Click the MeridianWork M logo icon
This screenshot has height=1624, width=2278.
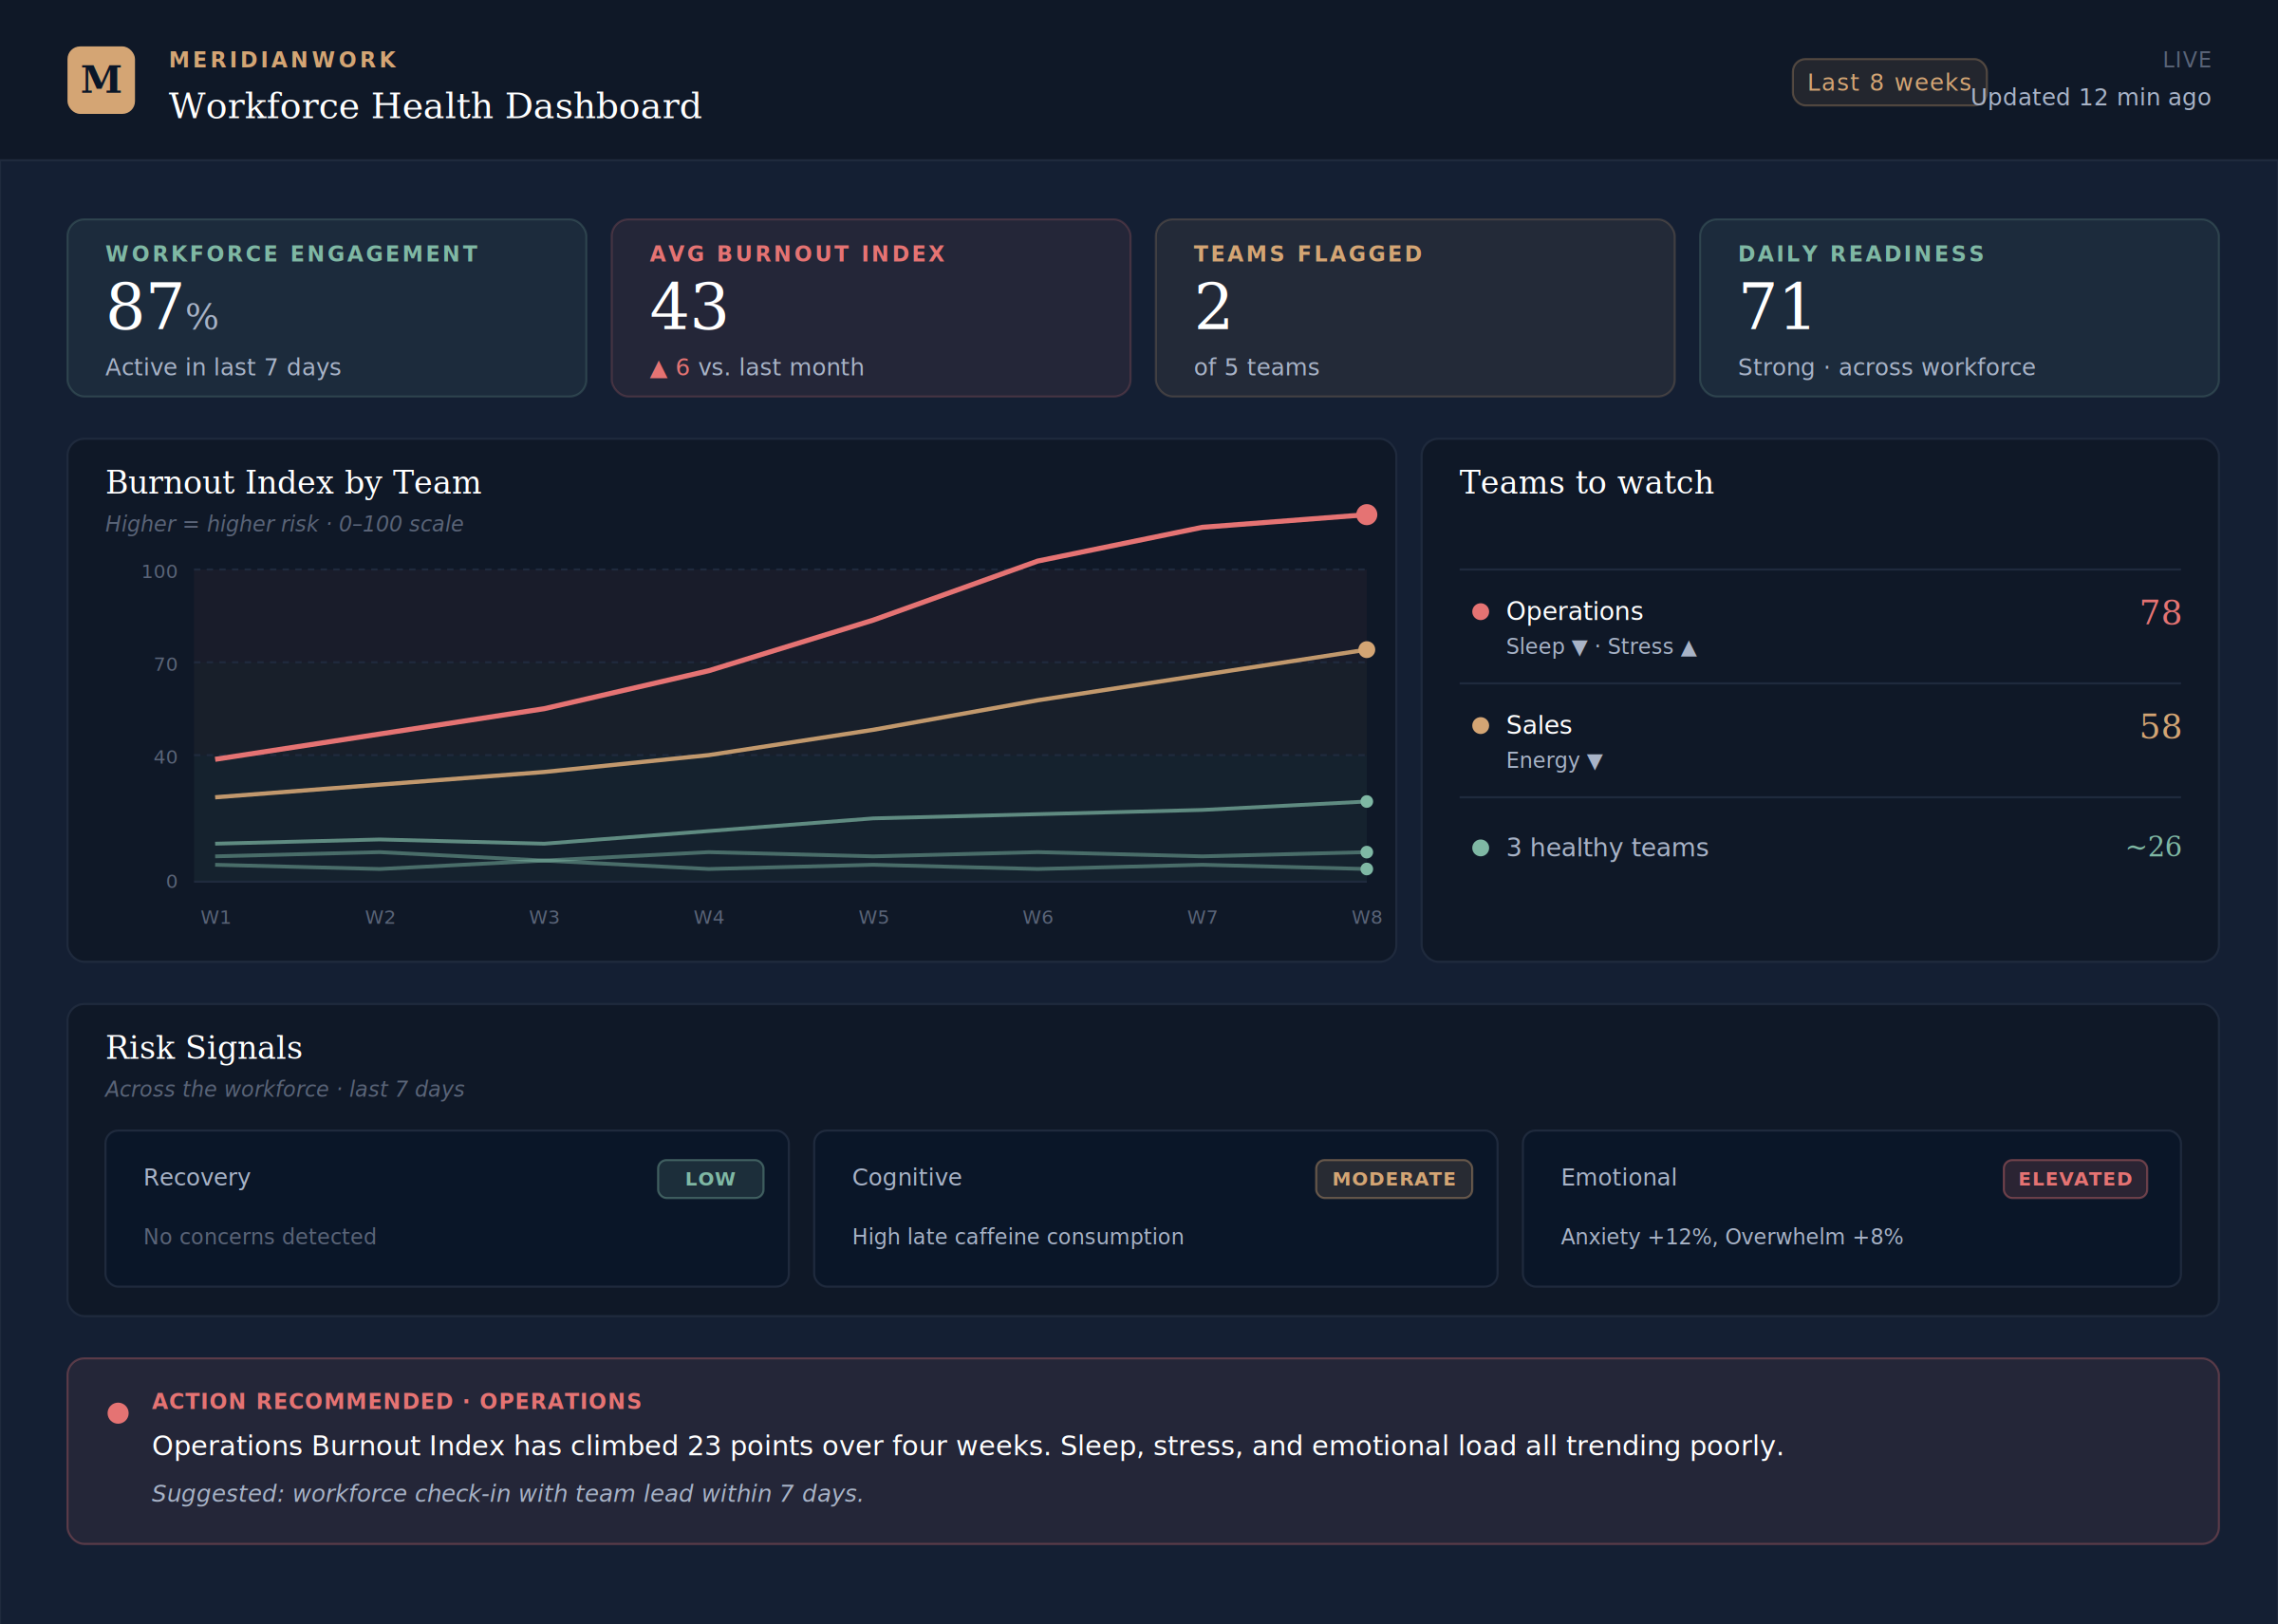tap(101, 80)
